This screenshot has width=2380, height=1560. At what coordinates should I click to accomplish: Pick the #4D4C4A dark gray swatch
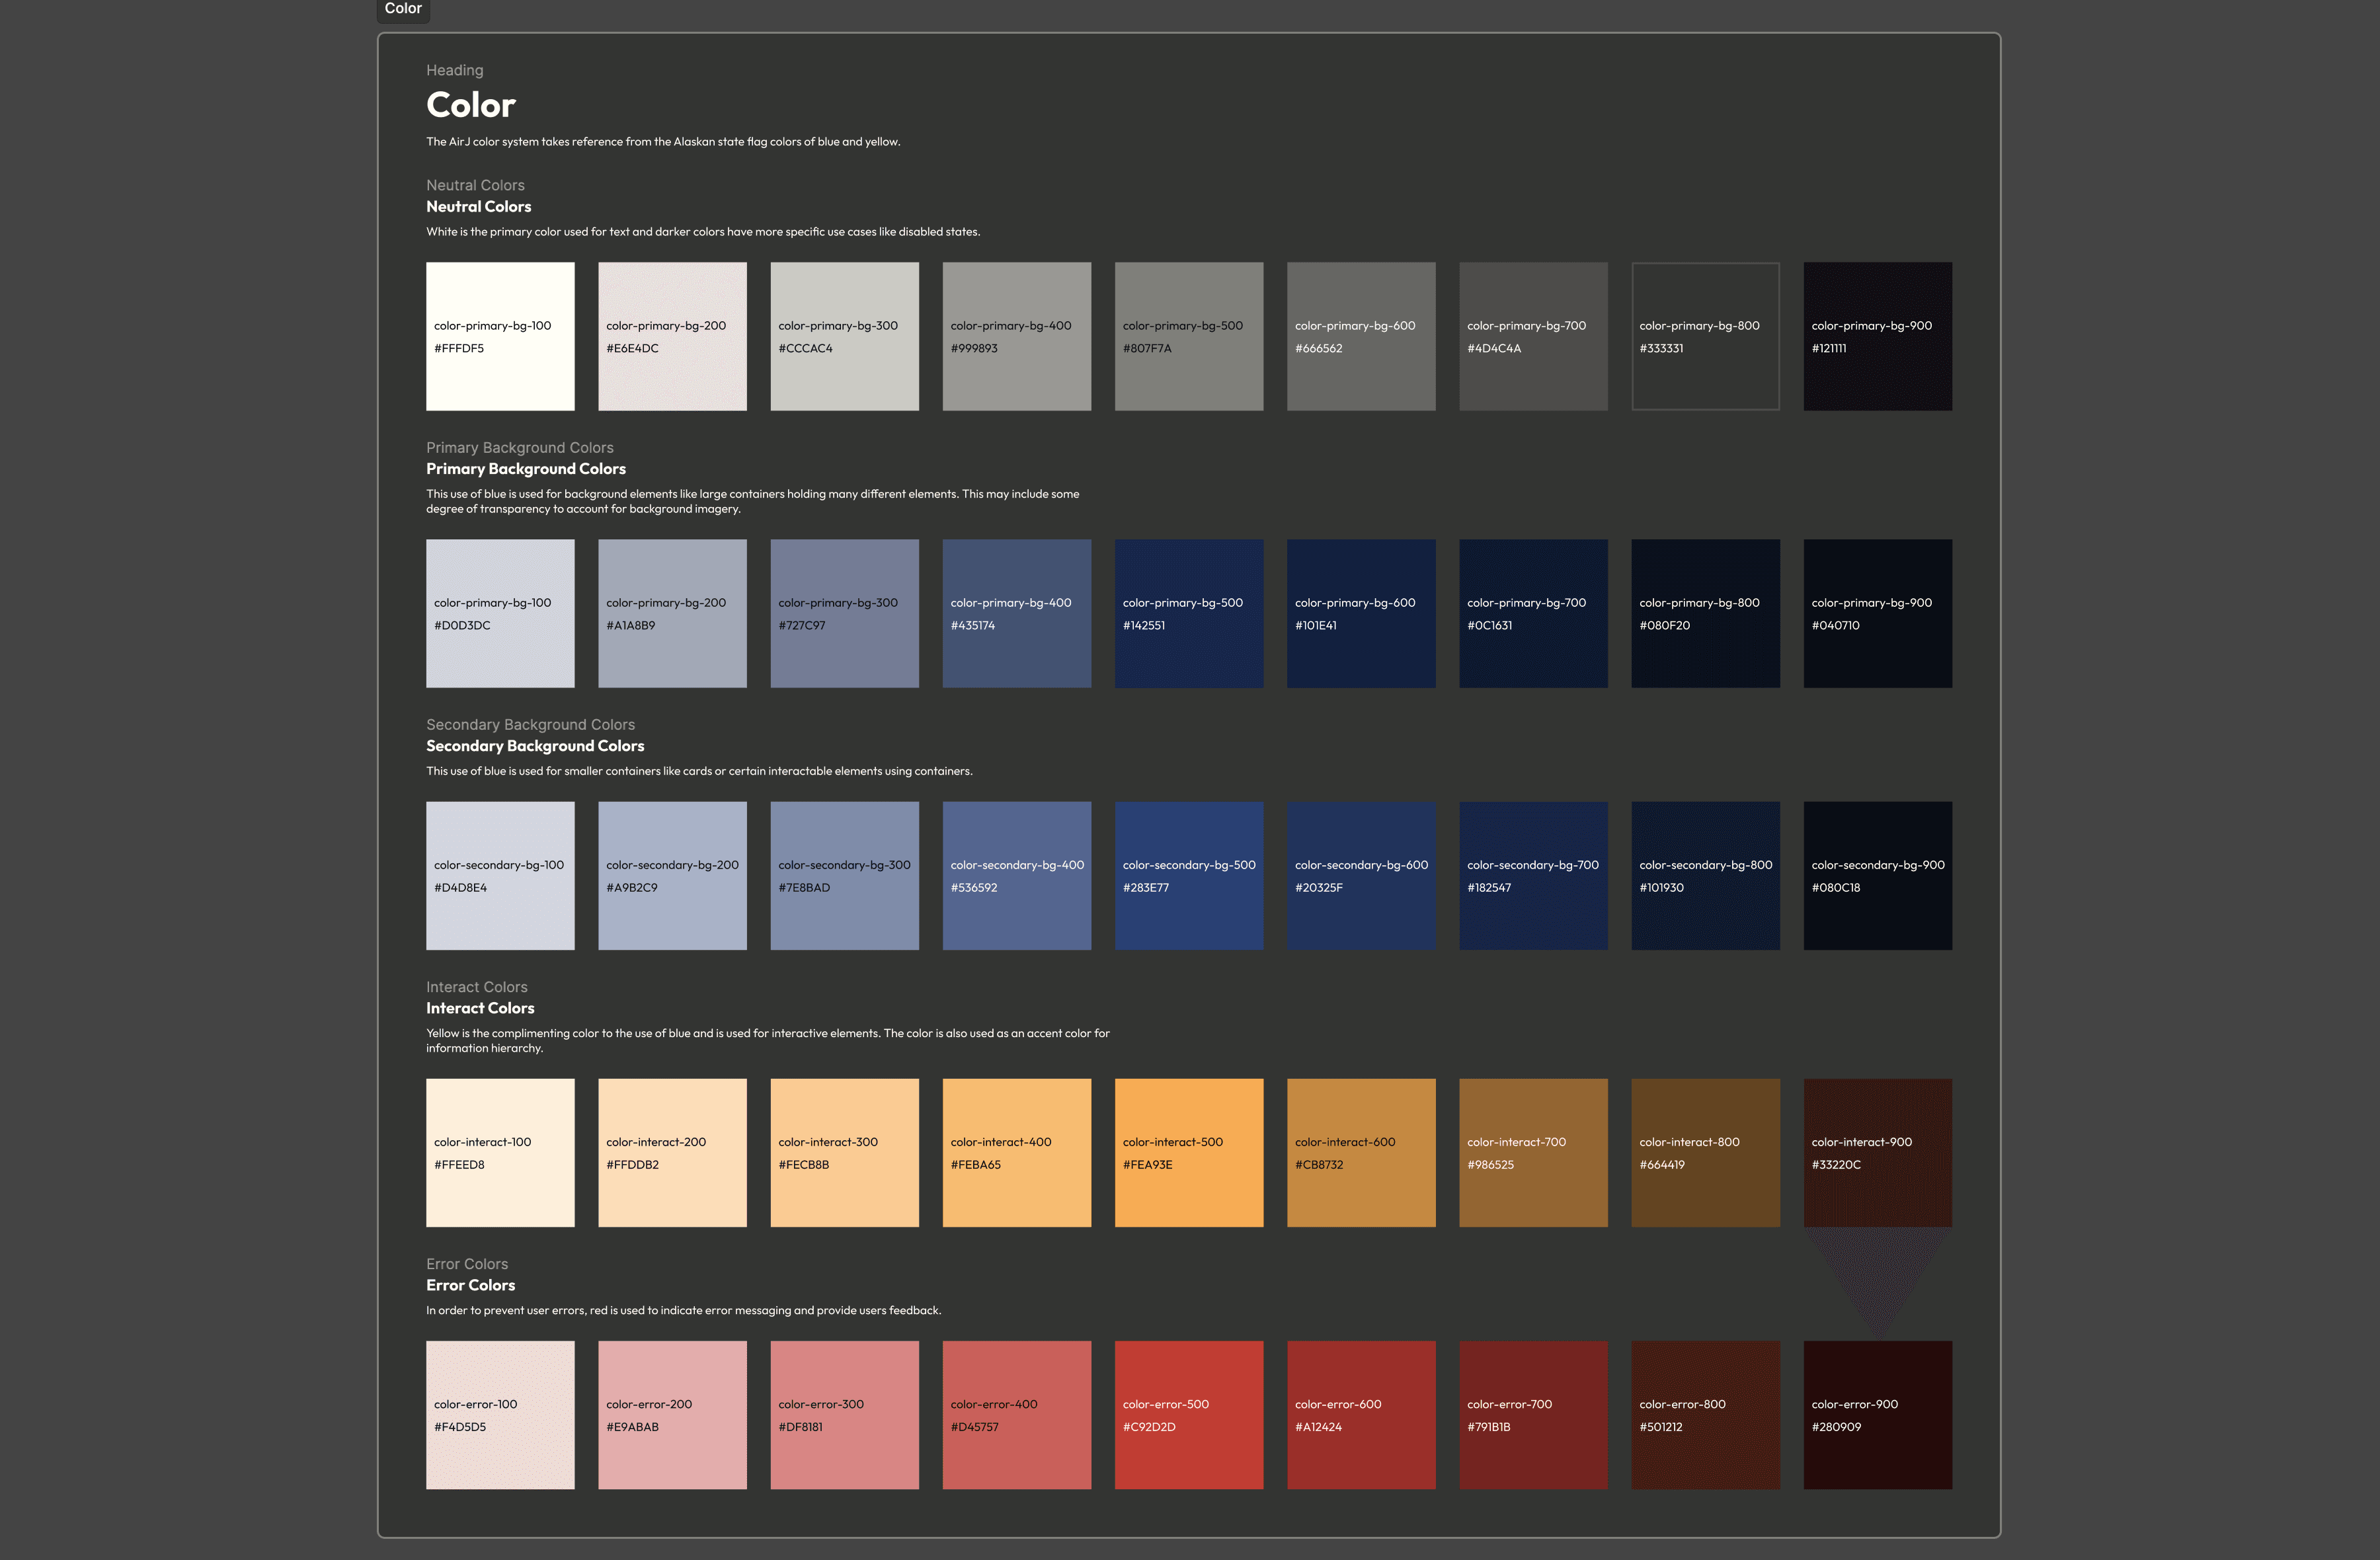[1533, 337]
